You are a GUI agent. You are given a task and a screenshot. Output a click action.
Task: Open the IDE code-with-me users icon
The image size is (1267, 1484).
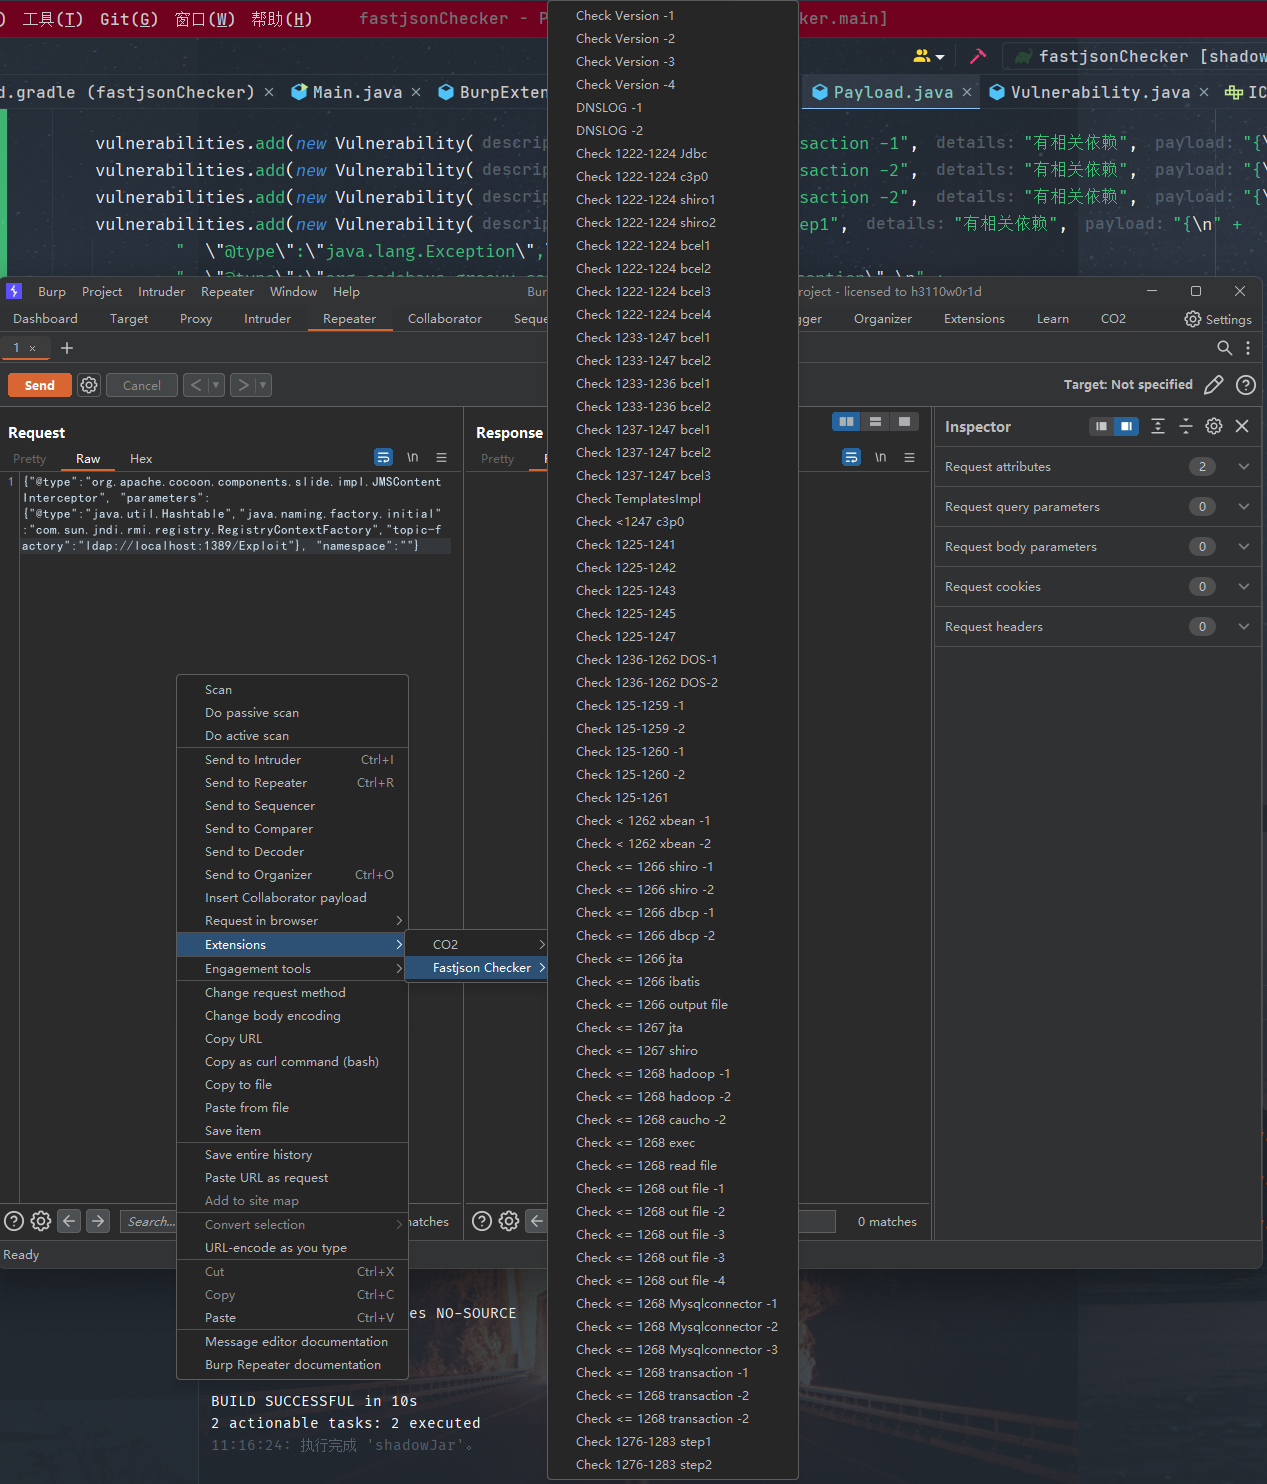point(928,56)
